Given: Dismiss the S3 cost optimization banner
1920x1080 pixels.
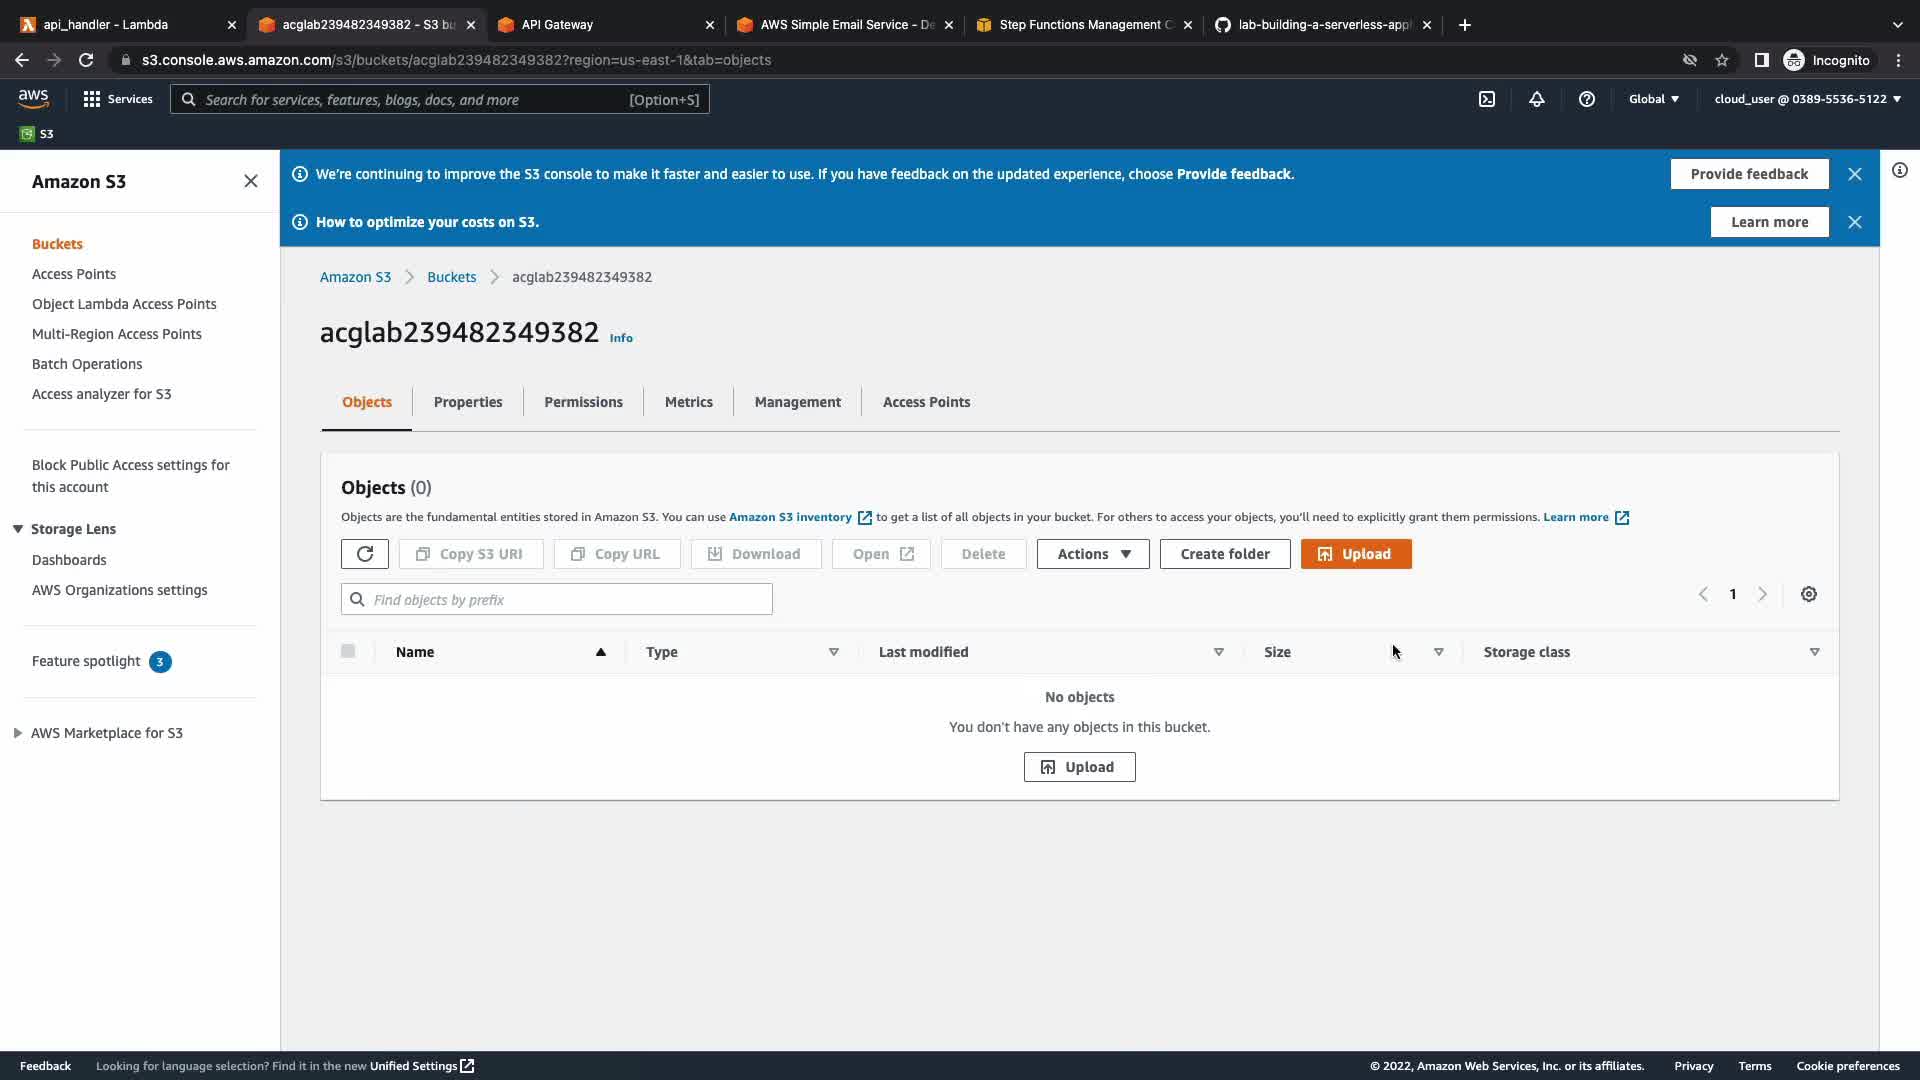Looking at the screenshot, I should (1855, 222).
